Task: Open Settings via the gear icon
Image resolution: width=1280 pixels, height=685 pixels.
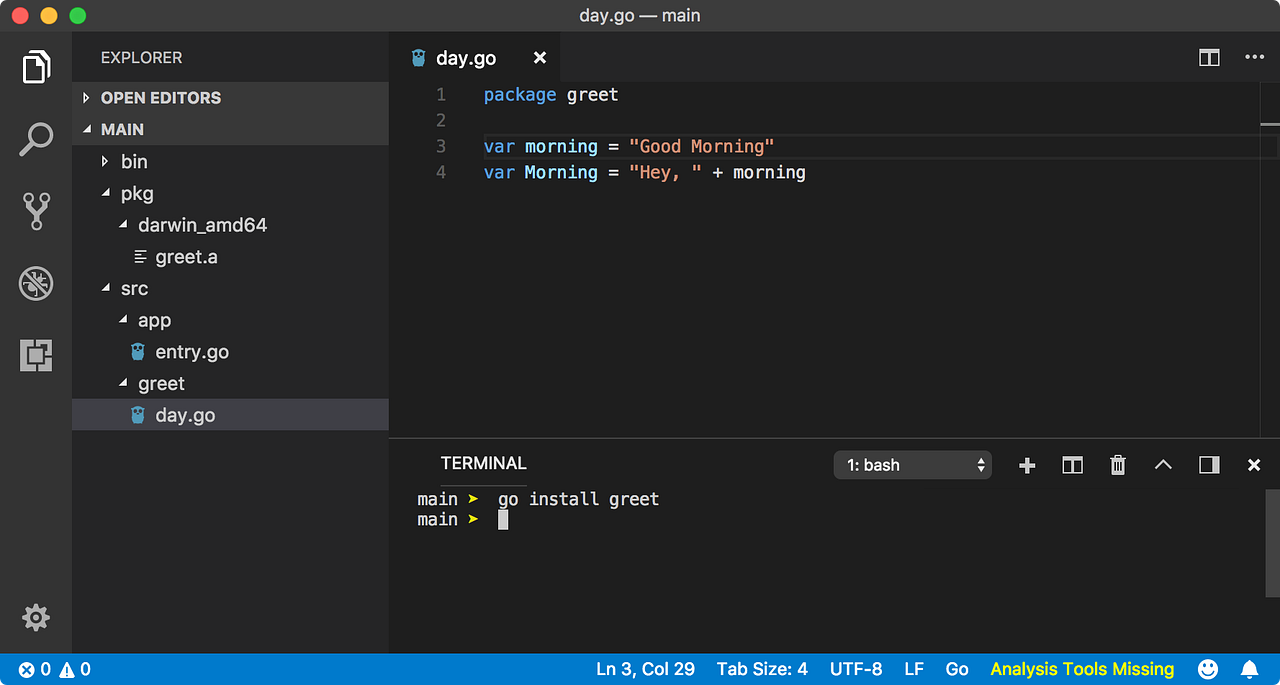Action: coord(36,617)
